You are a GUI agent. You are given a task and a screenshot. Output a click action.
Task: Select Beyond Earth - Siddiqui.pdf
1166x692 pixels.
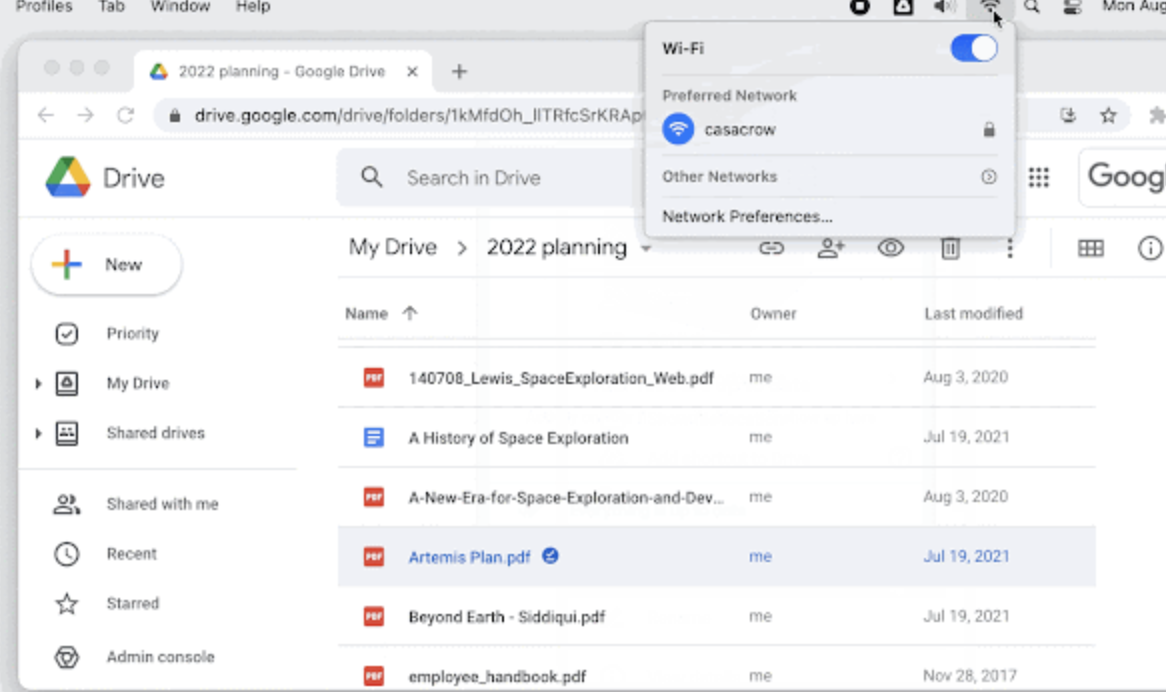[717, 616]
